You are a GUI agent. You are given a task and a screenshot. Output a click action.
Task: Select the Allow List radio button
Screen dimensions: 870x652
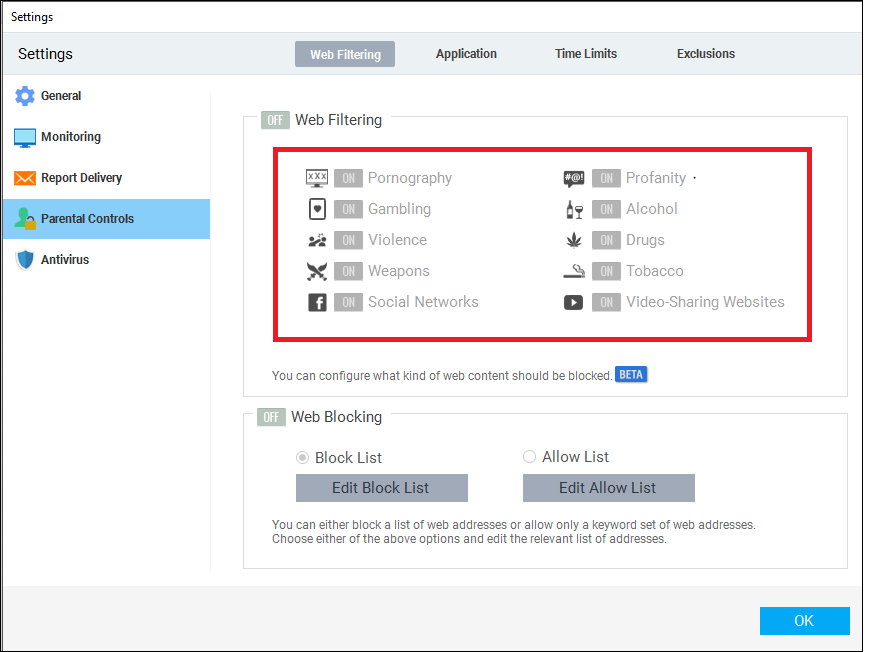[529, 457]
